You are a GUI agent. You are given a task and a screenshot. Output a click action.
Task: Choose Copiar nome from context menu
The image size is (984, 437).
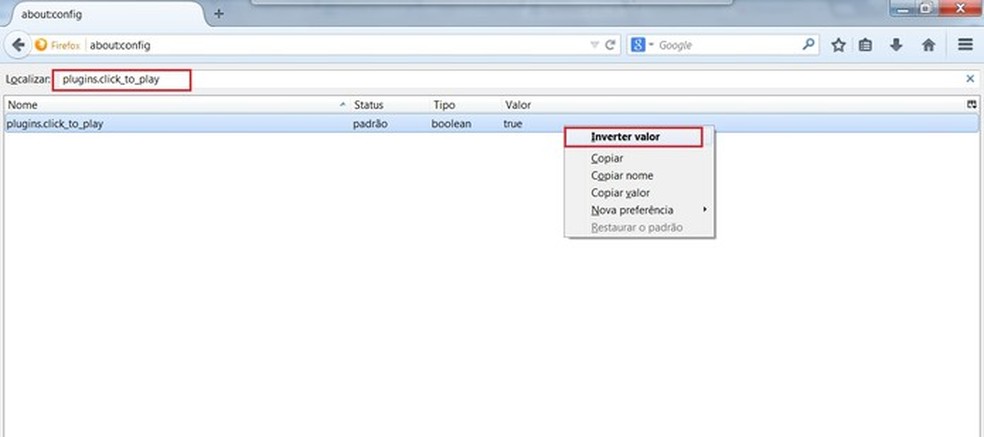point(639,176)
